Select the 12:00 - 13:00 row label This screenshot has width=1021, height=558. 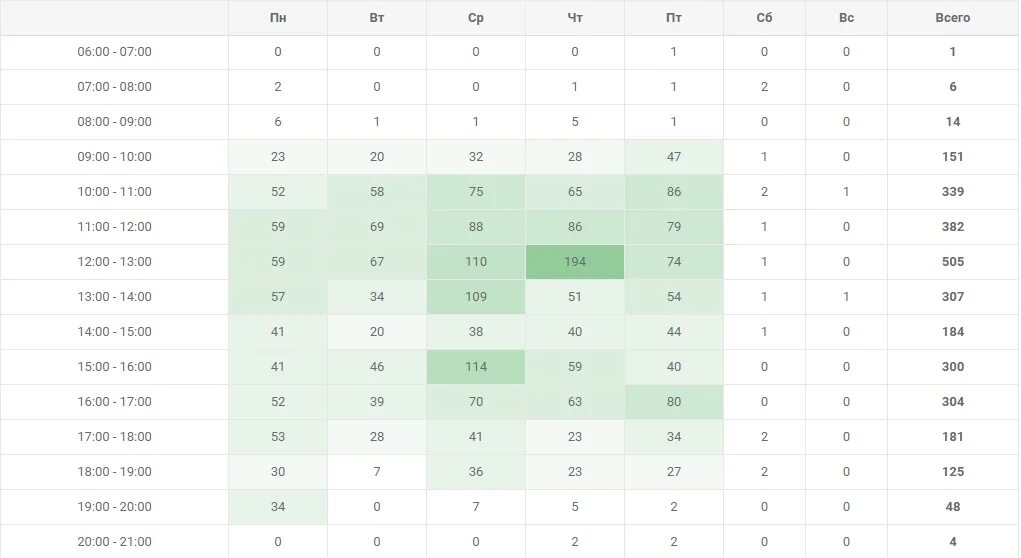click(x=115, y=262)
